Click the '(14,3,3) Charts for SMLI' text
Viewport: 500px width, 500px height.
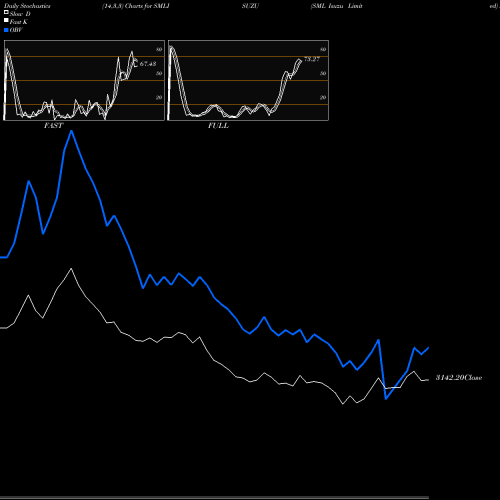pos(136,6)
